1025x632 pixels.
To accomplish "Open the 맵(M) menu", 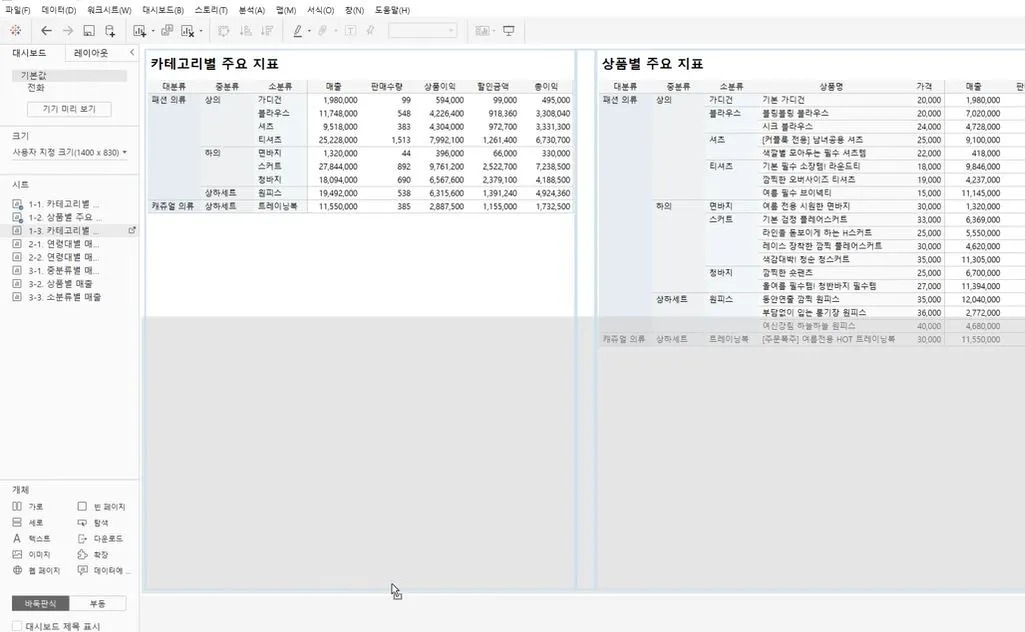I will 286,10.
